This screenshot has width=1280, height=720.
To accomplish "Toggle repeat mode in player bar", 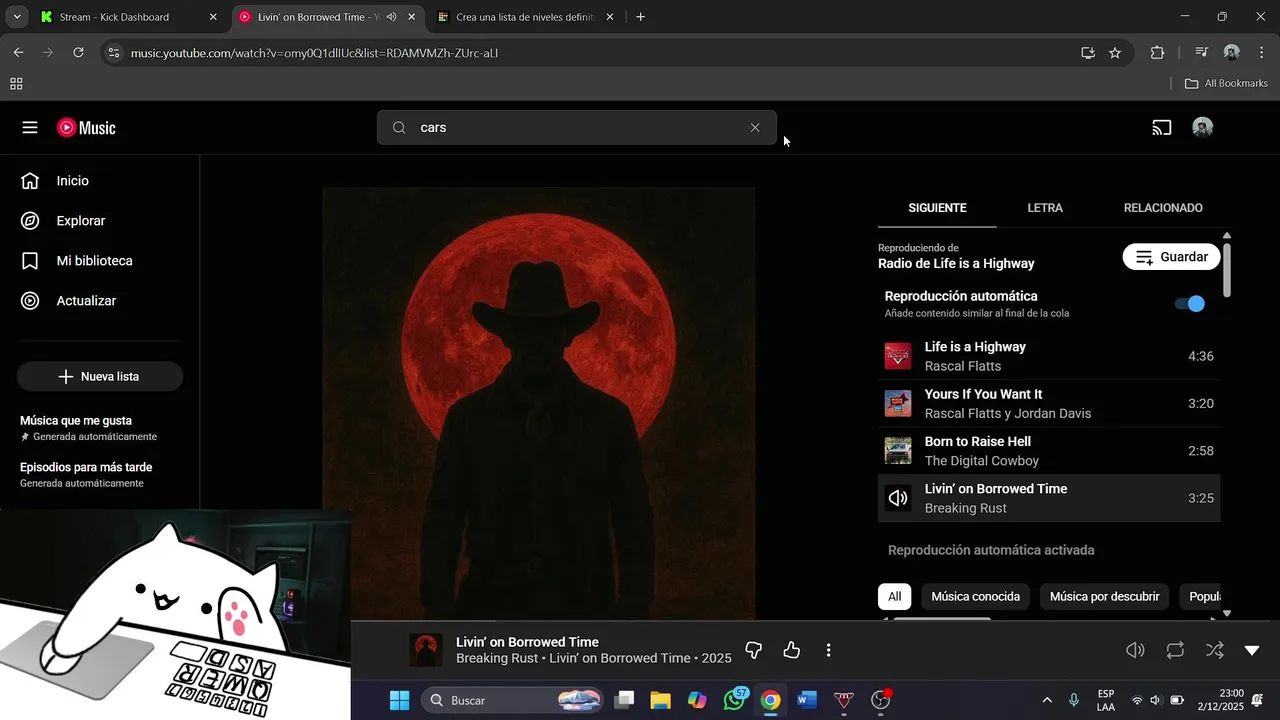I will (x=1175, y=650).
